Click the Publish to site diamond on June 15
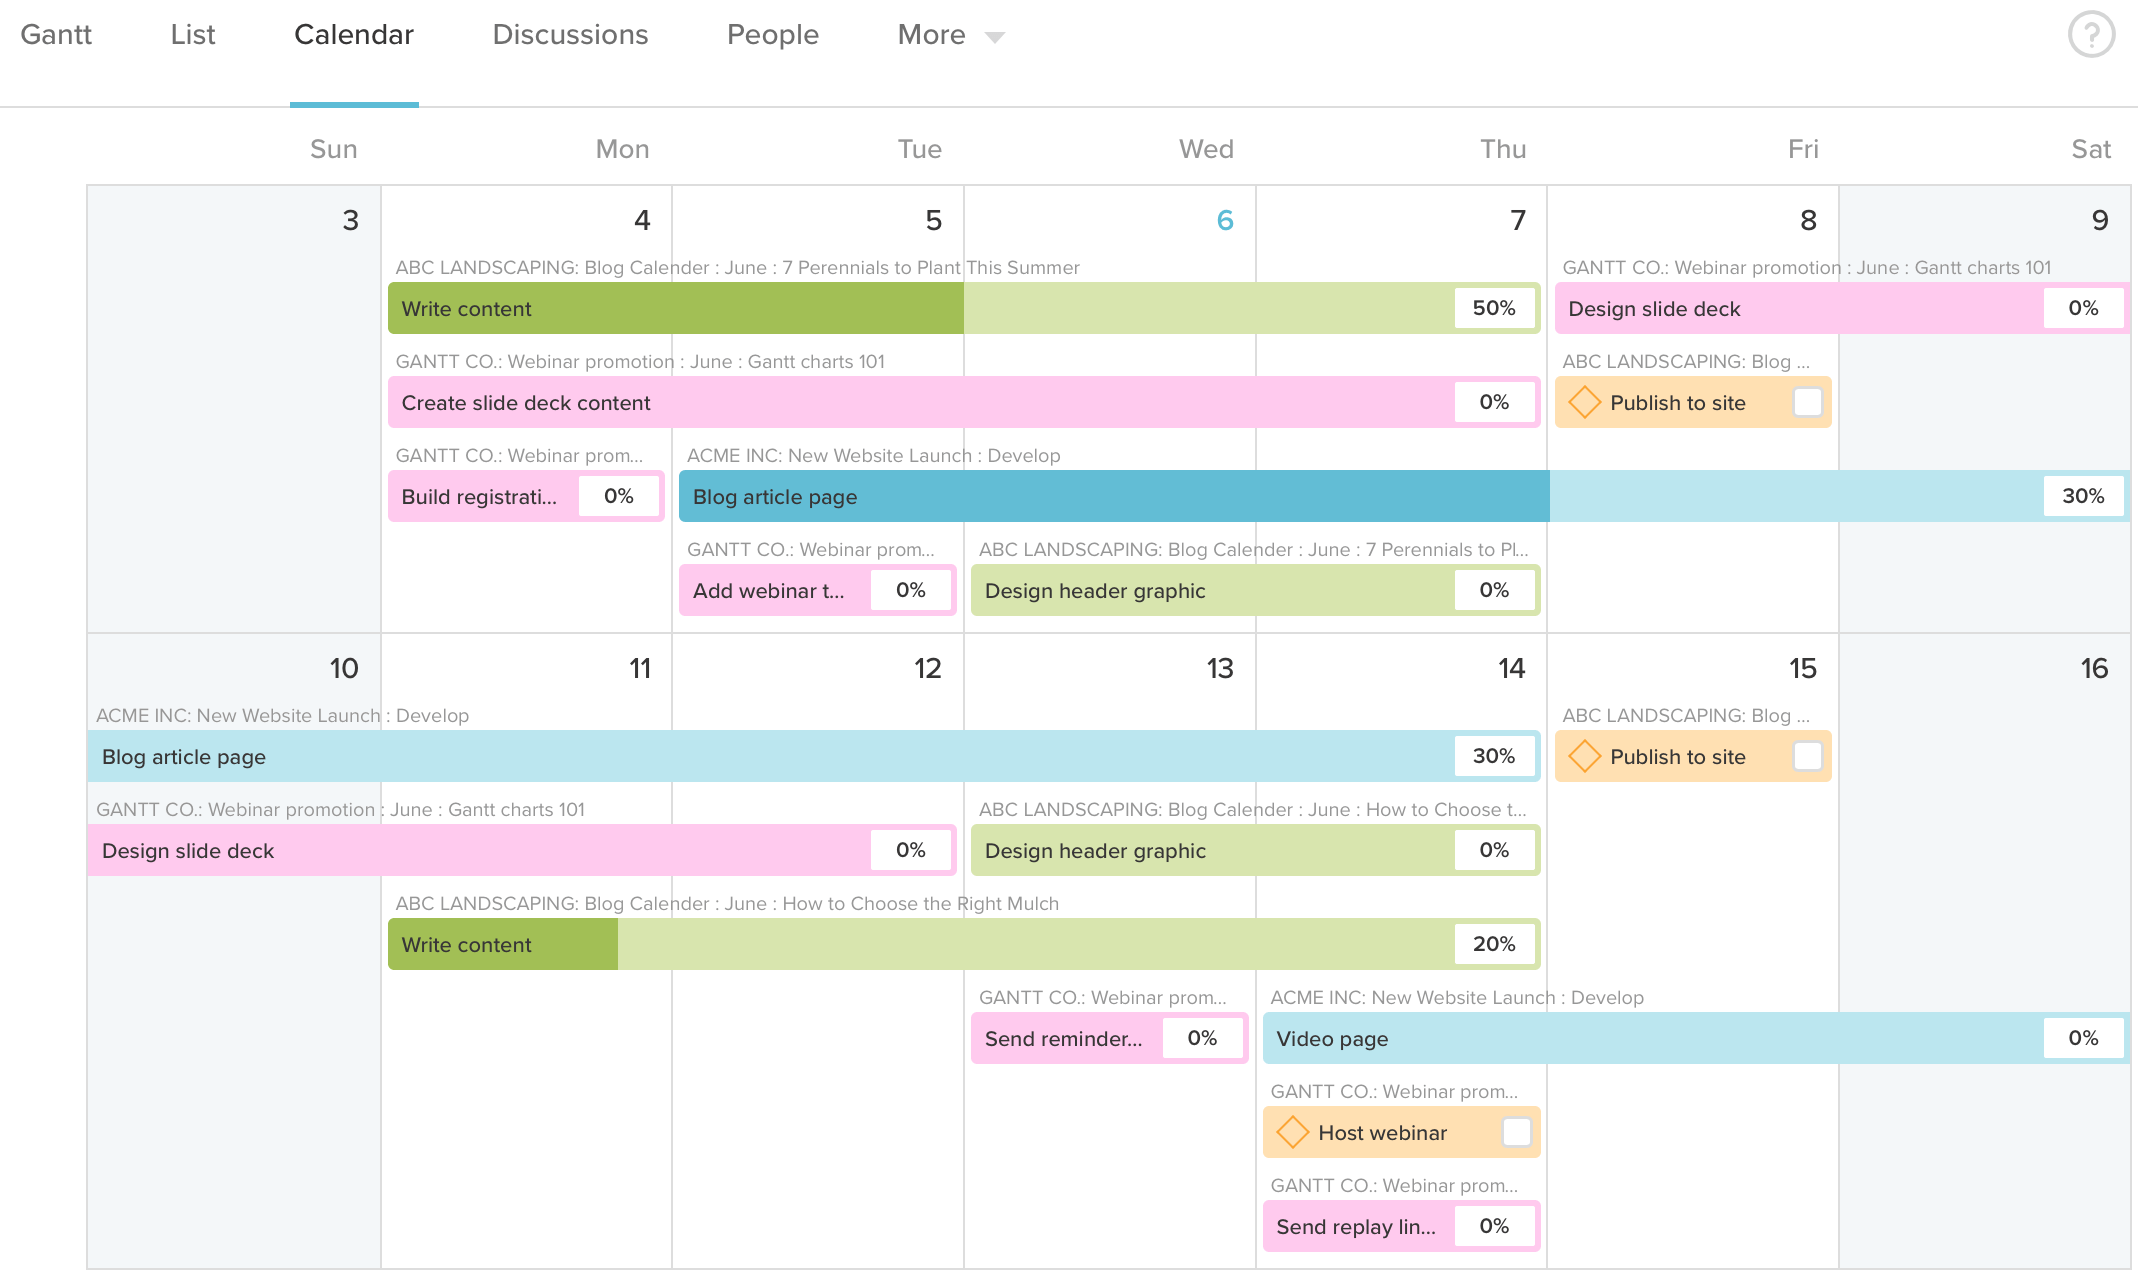This screenshot has width=2138, height=1270. point(1585,756)
